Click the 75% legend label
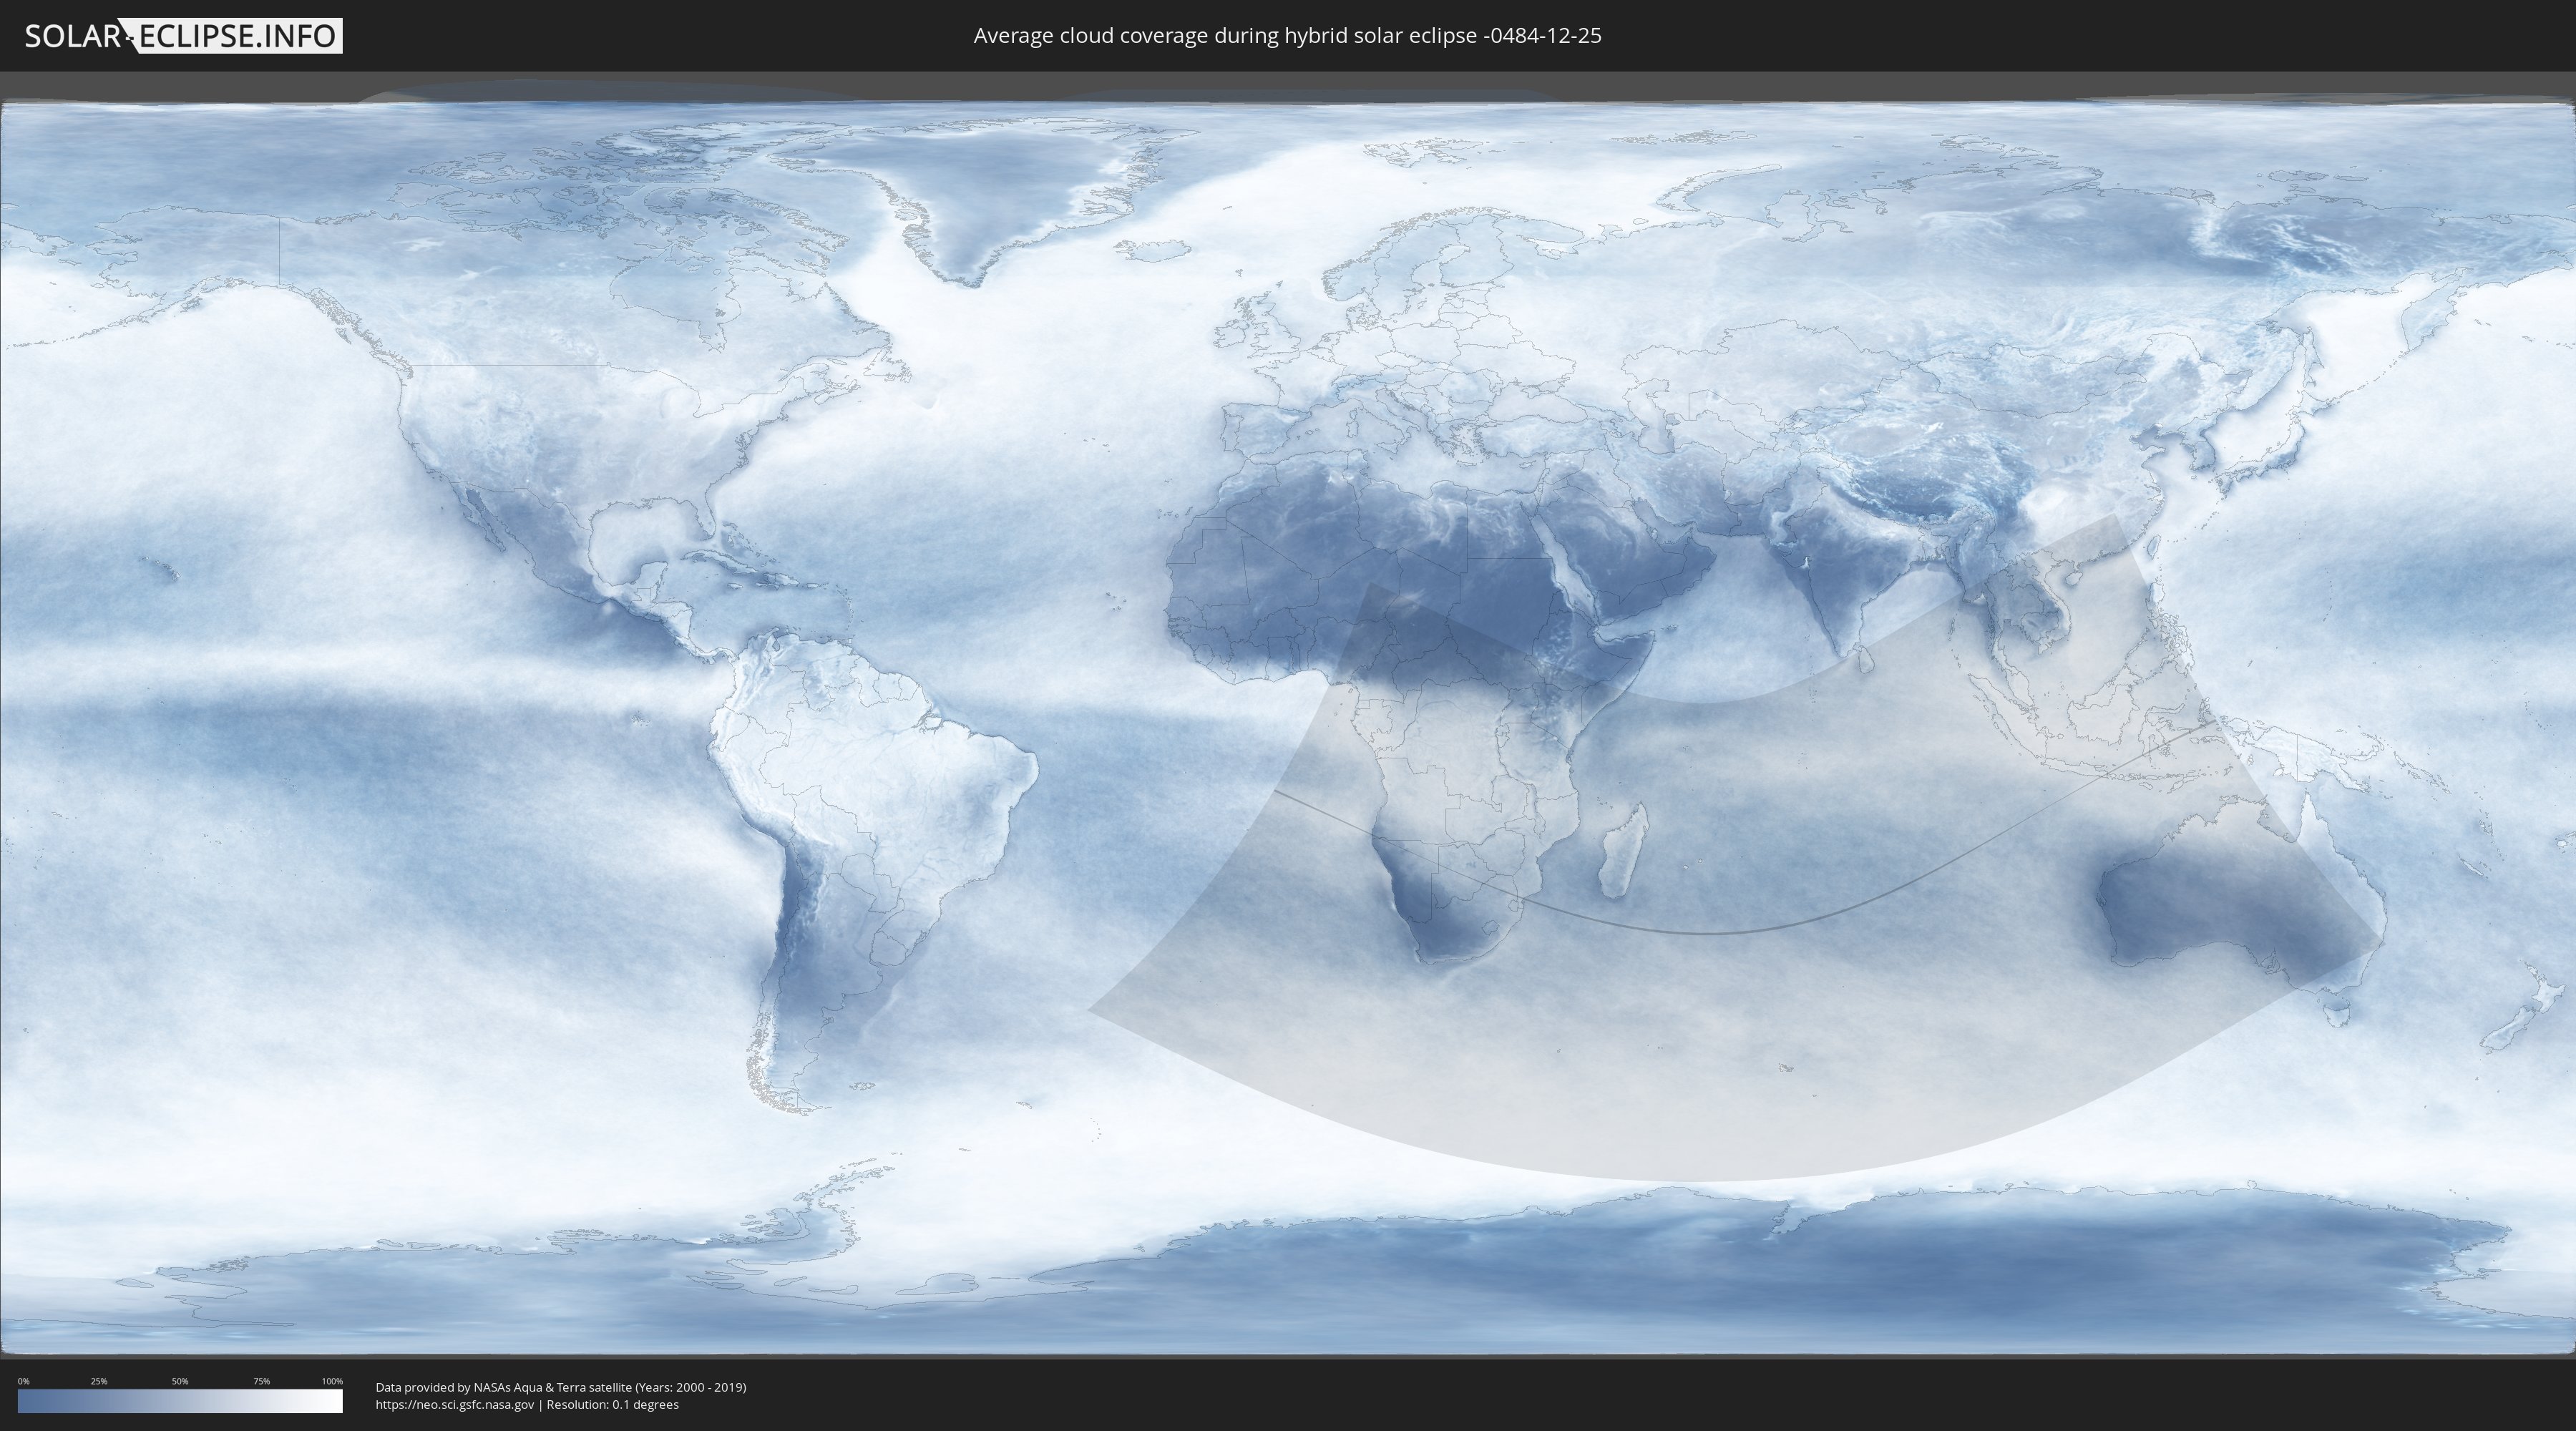 (261, 1381)
